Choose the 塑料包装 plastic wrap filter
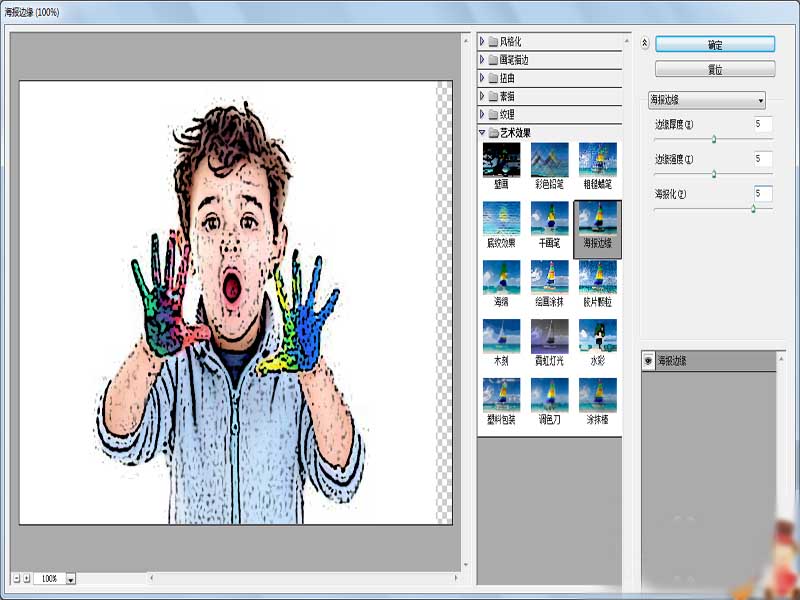 [501, 402]
